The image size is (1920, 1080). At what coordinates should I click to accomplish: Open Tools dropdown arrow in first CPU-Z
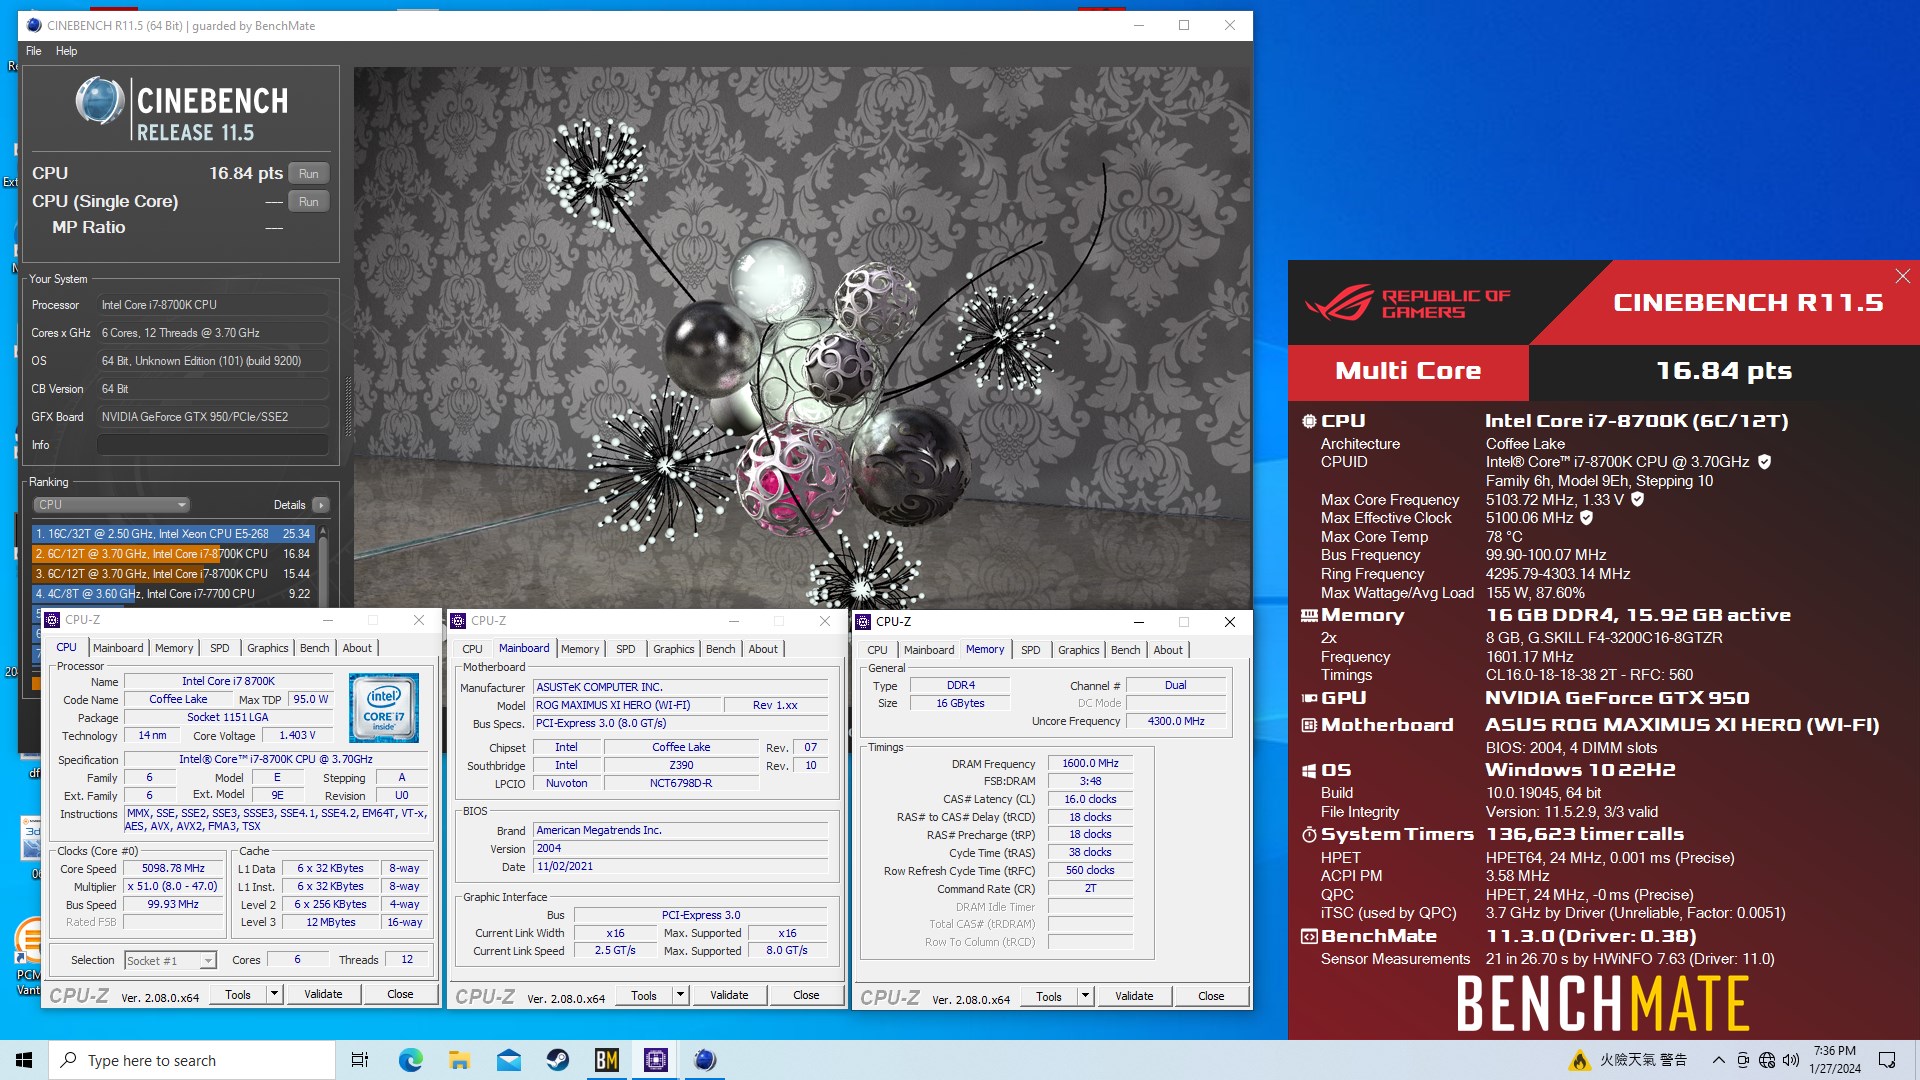click(x=274, y=994)
